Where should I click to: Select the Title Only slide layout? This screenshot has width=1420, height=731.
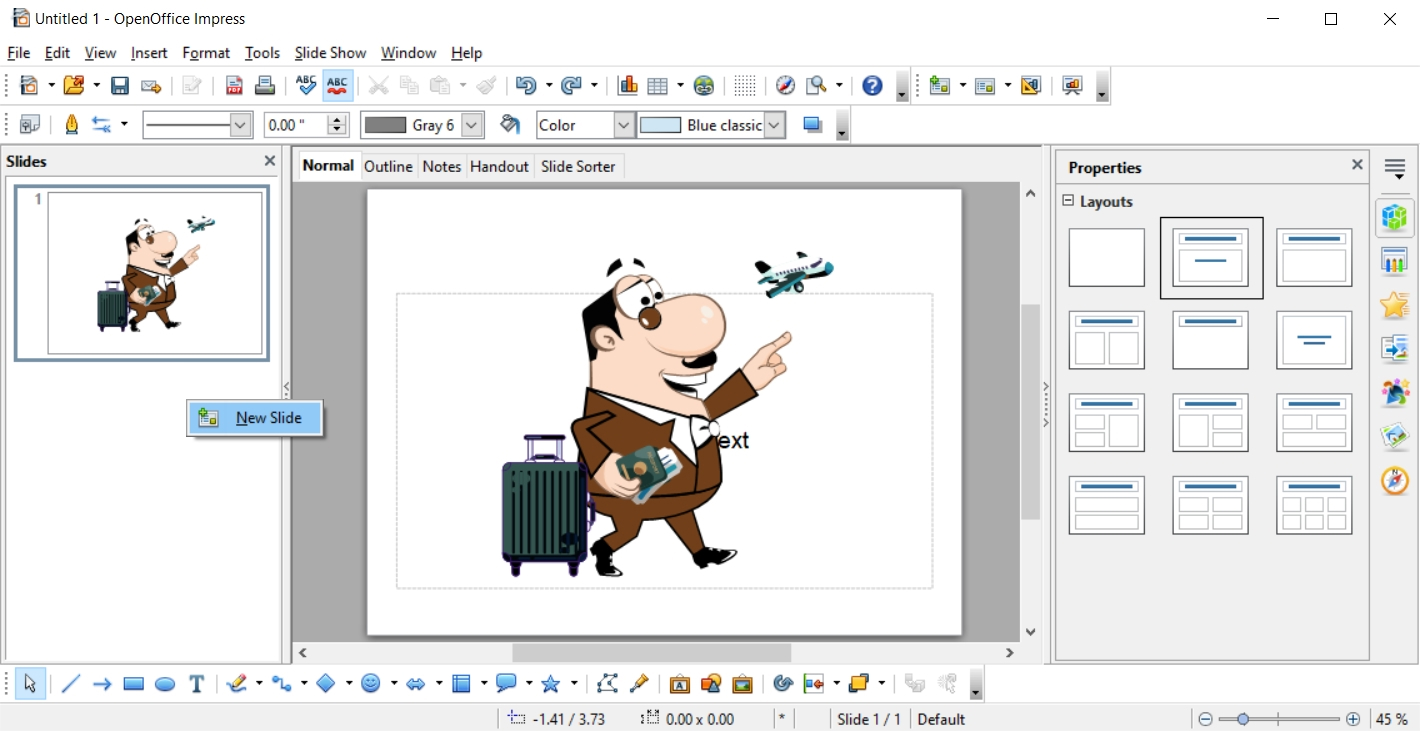[x=1210, y=341]
